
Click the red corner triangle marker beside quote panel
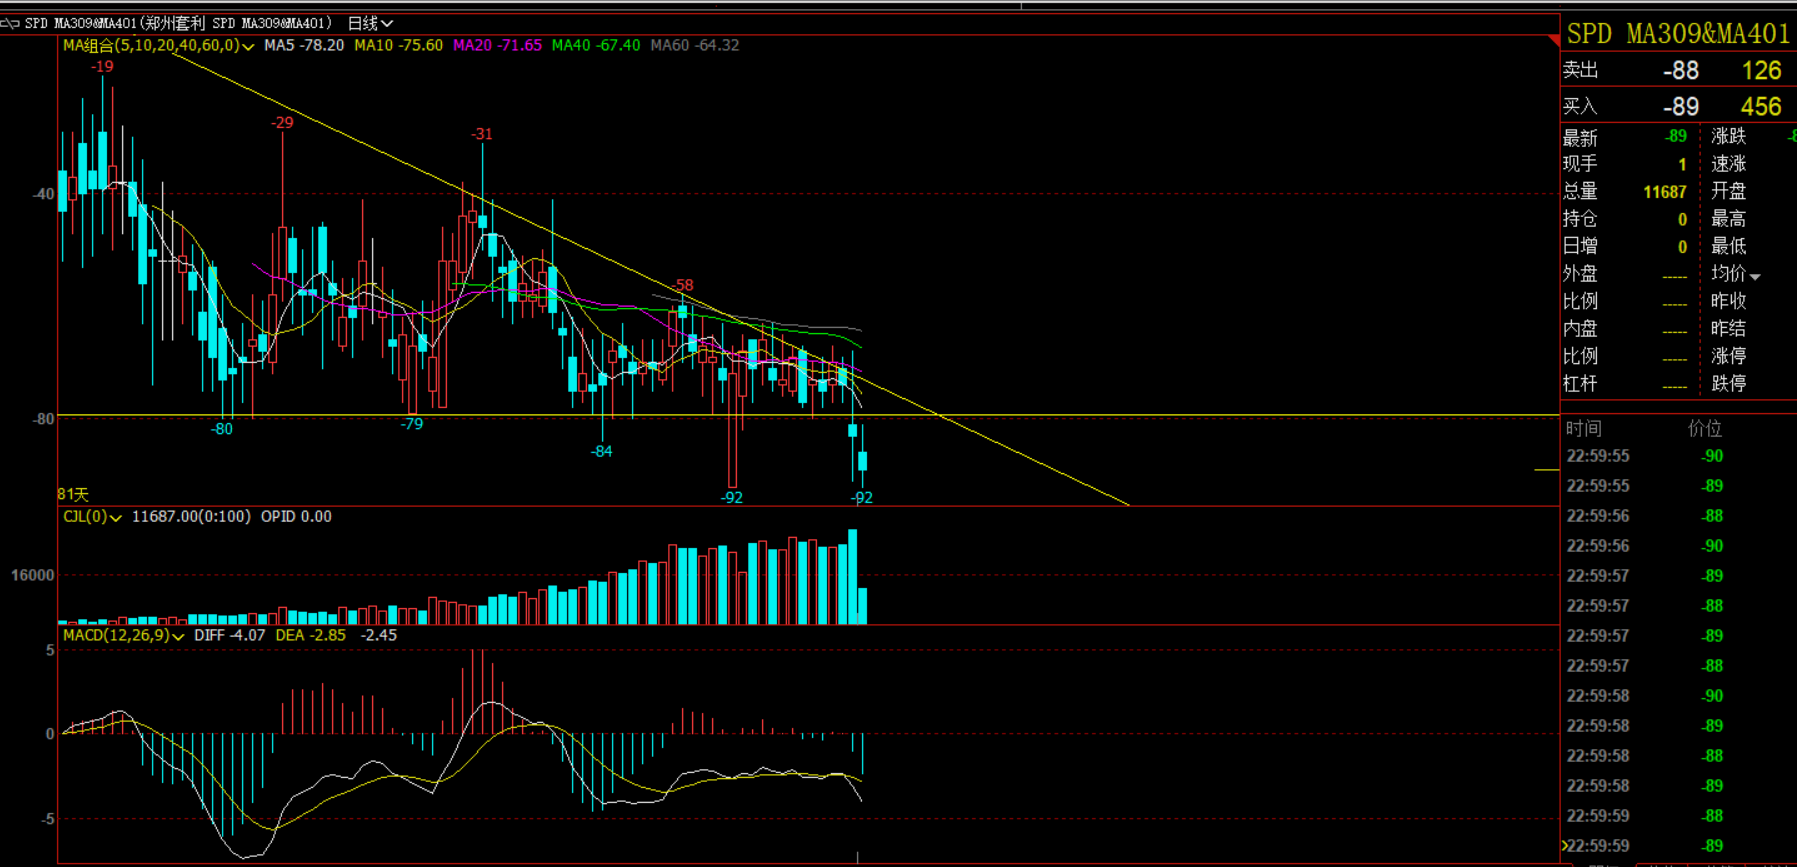[1553, 40]
